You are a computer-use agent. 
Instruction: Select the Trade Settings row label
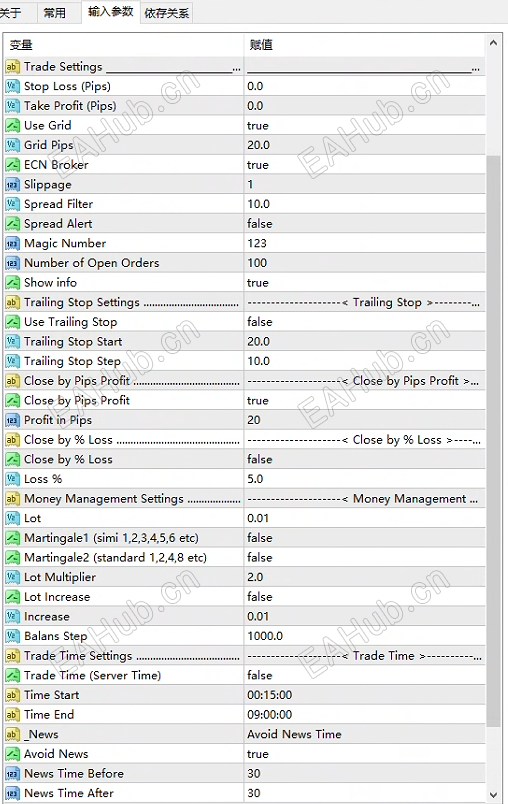click(x=63, y=67)
